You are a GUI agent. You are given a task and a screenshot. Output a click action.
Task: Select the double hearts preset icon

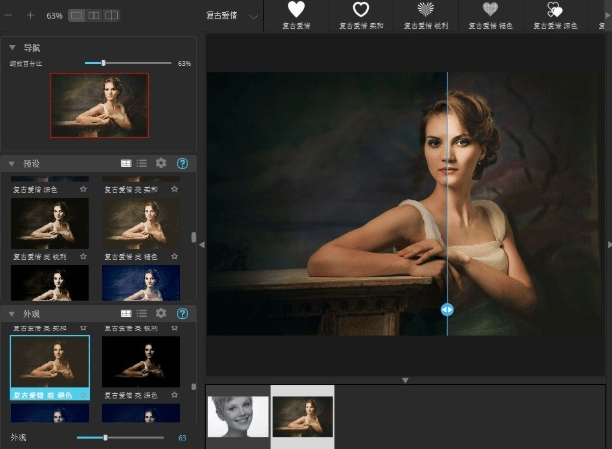pyautogui.click(x=554, y=10)
